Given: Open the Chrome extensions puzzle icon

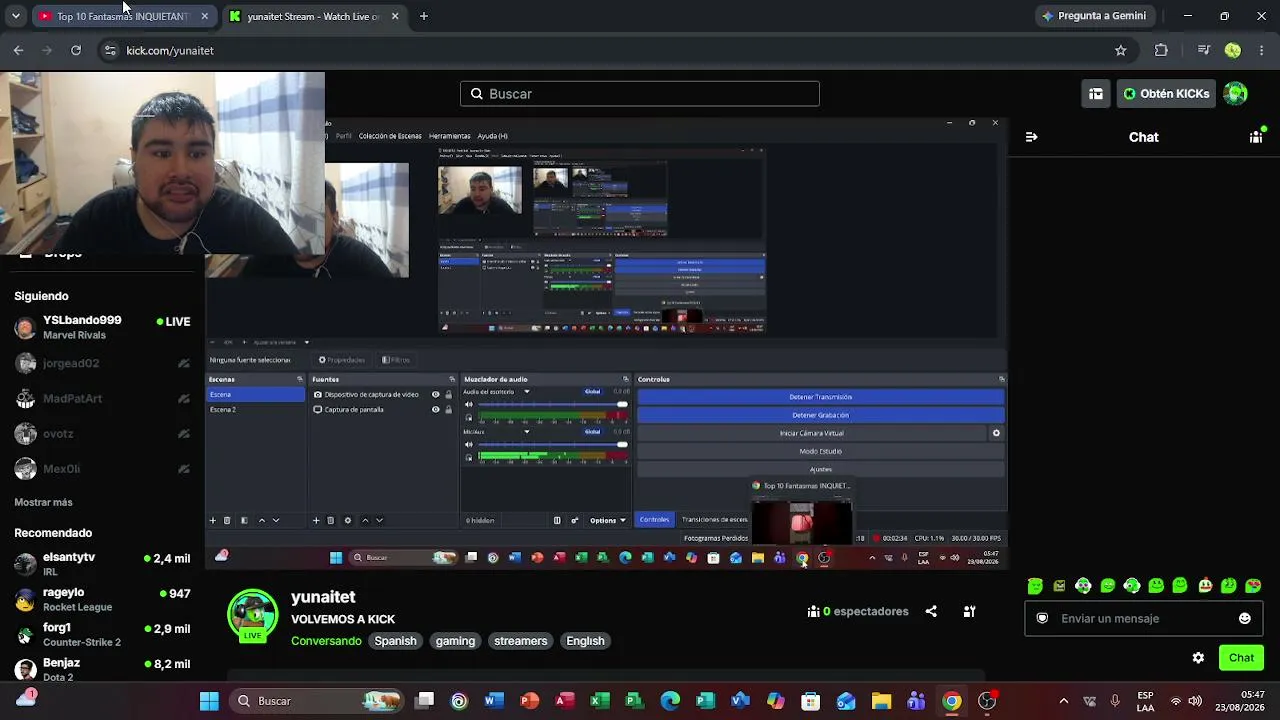Looking at the screenshot, I should 1161,50.
